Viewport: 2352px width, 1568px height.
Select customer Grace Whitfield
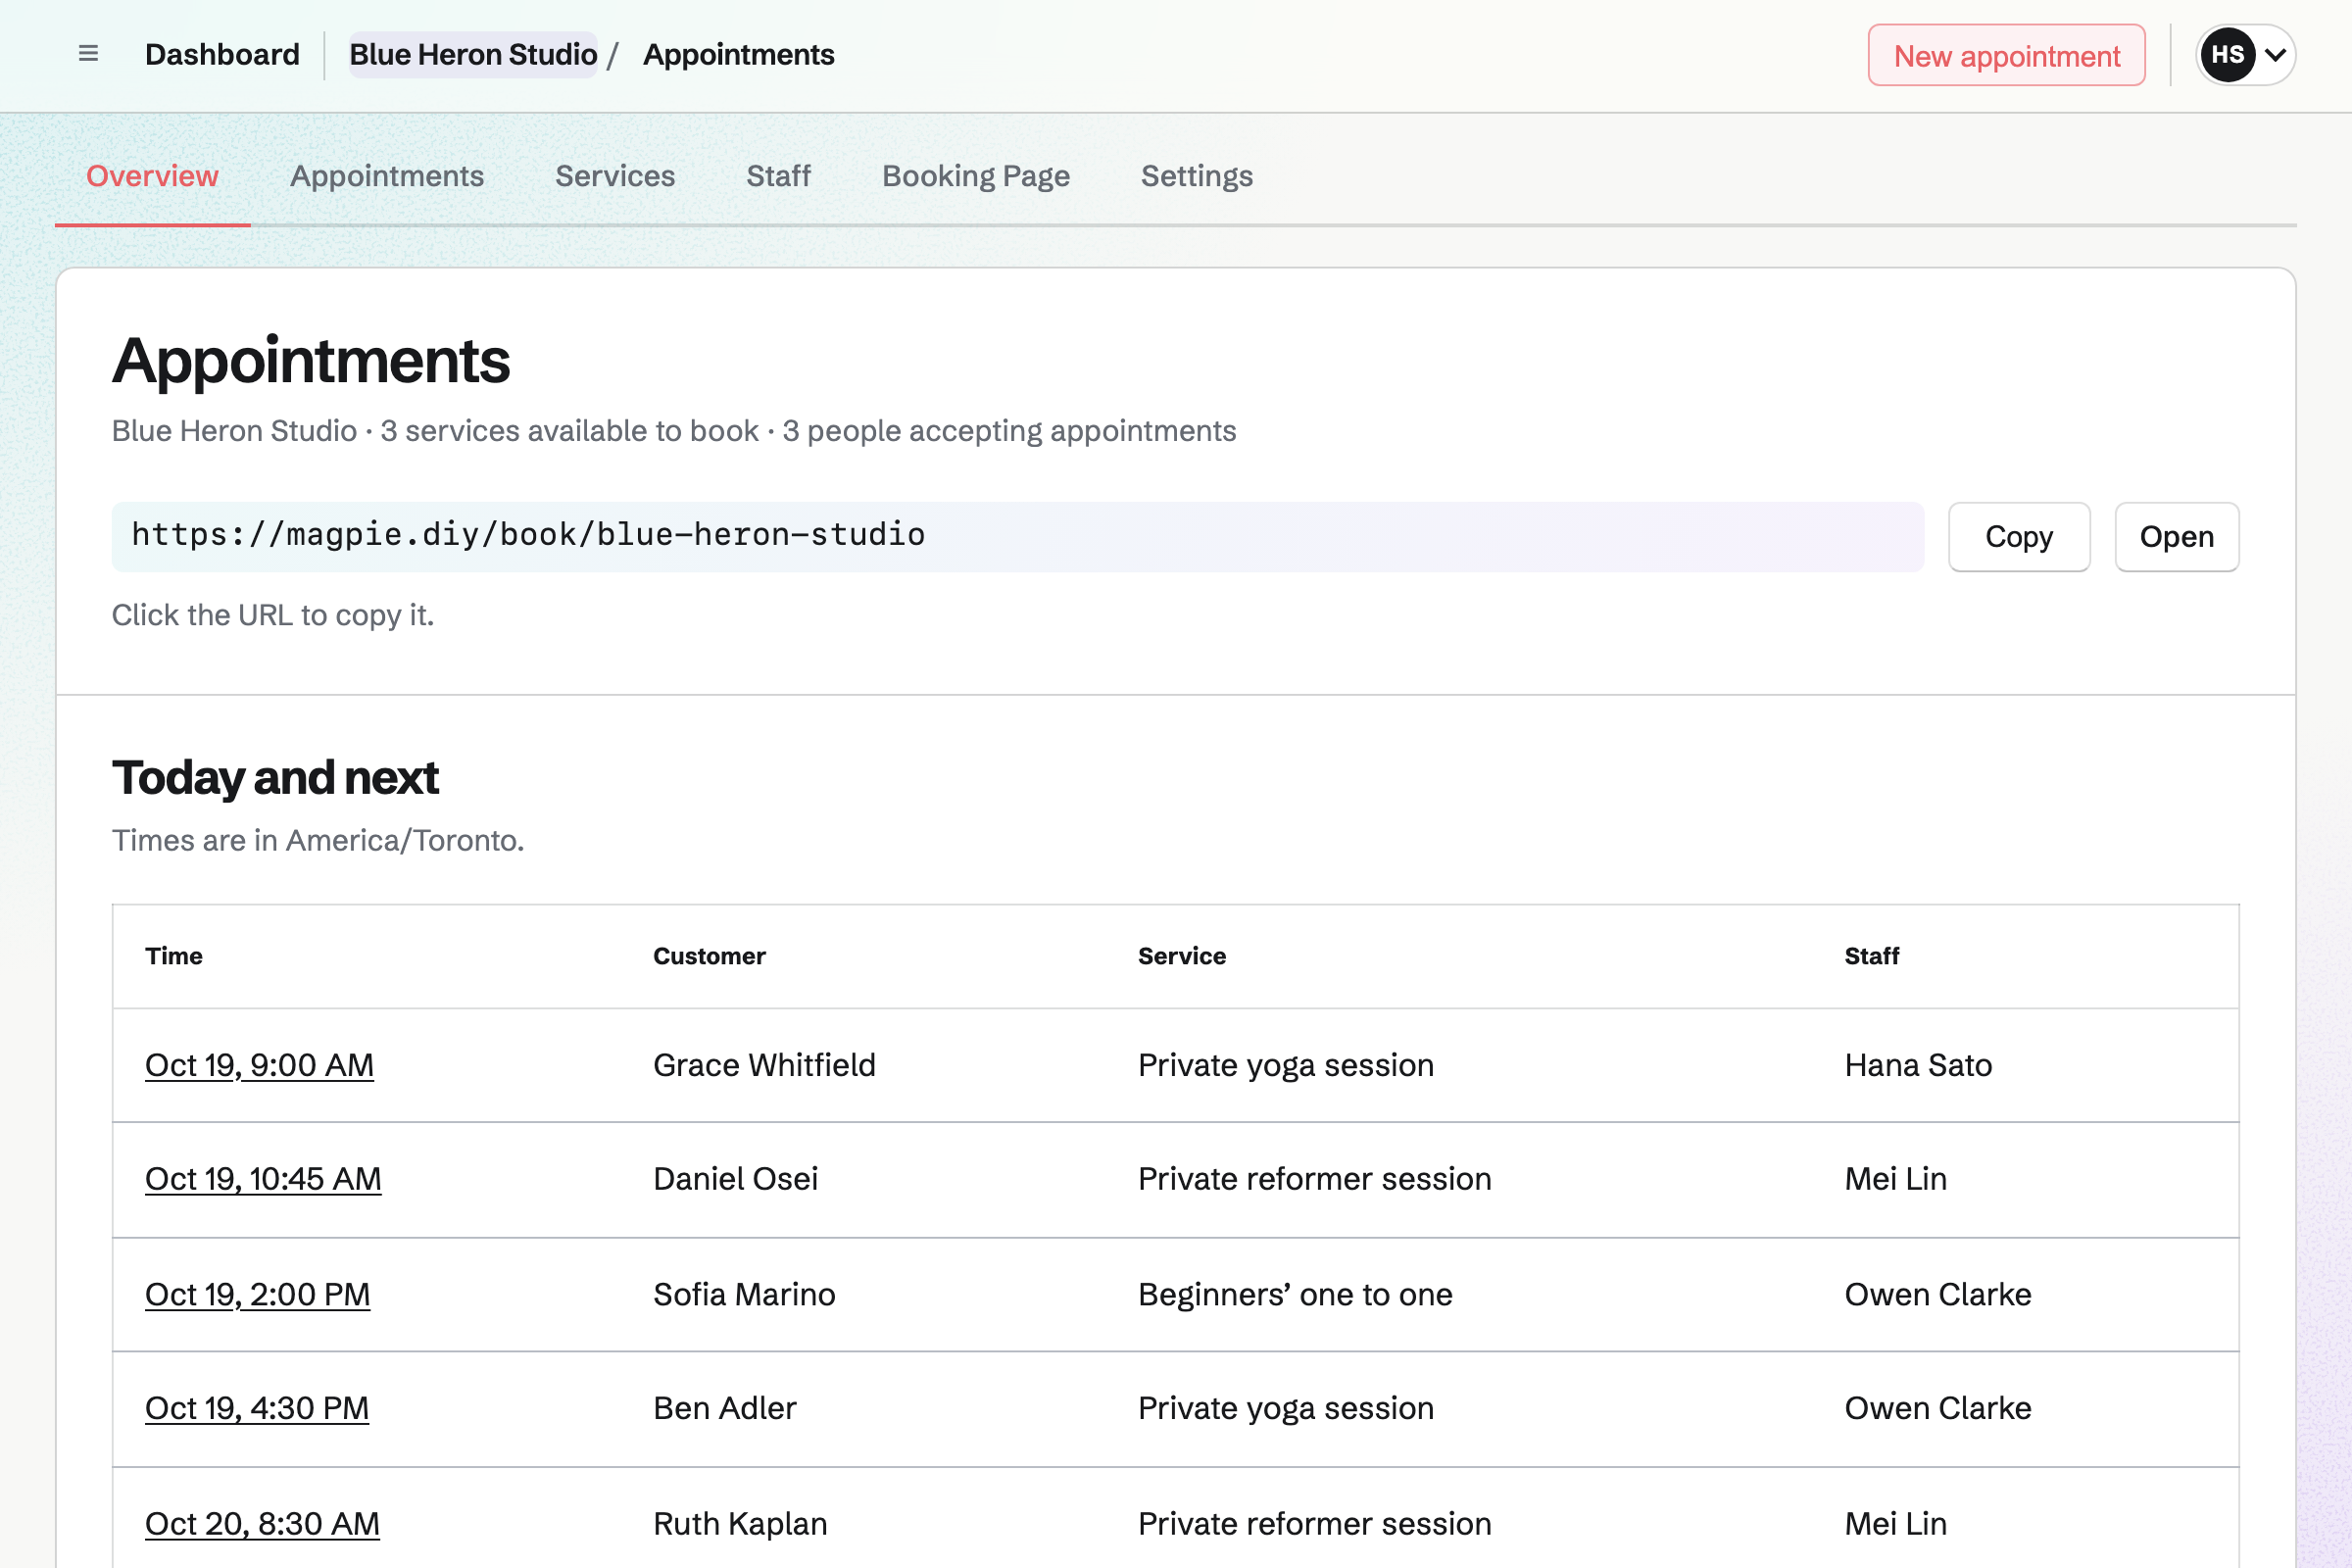tap(764, 1065)
